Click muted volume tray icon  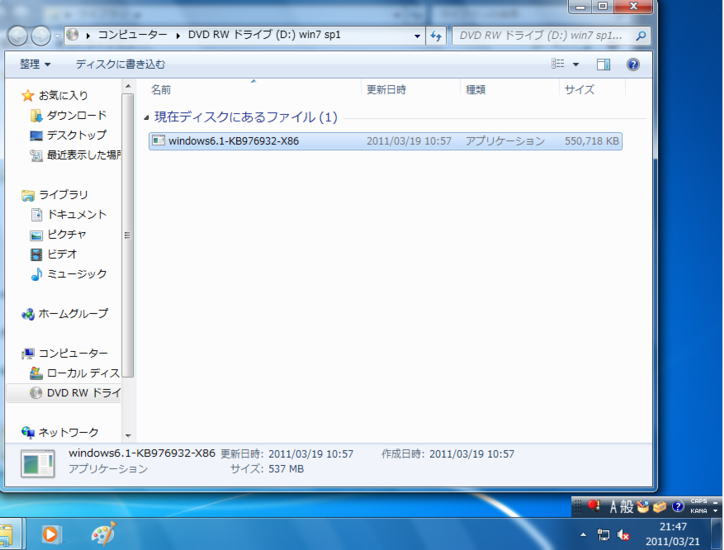(623, 535)
